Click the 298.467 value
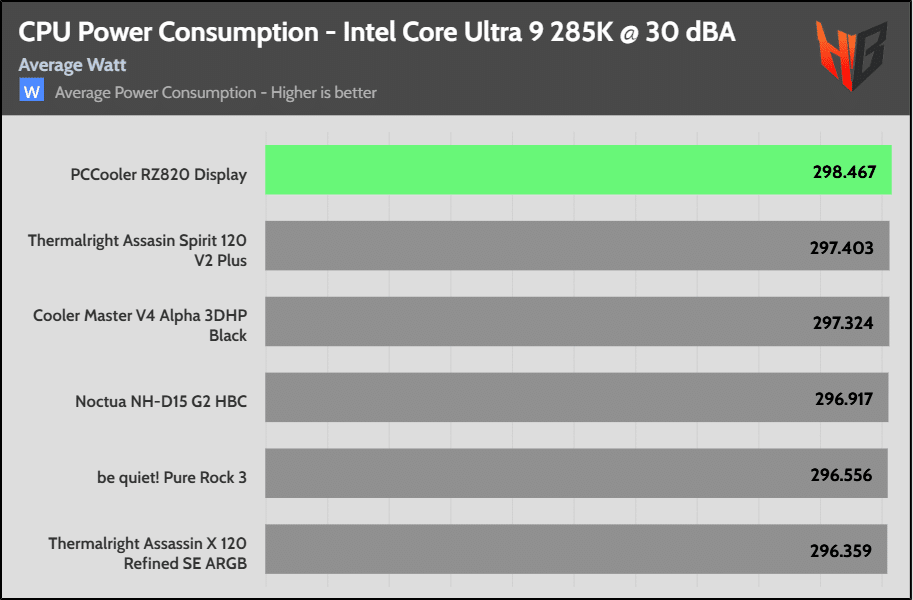This screenshot has height=600, width=913. (844, 172)
